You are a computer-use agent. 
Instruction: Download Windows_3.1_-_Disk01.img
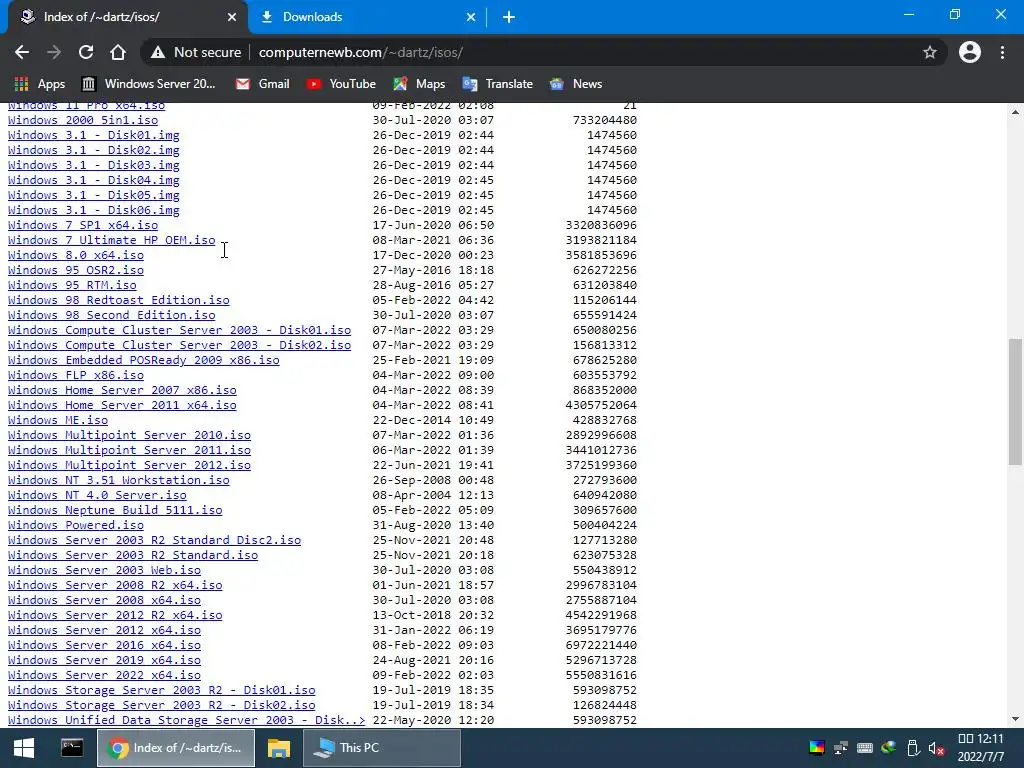point(93,135)
